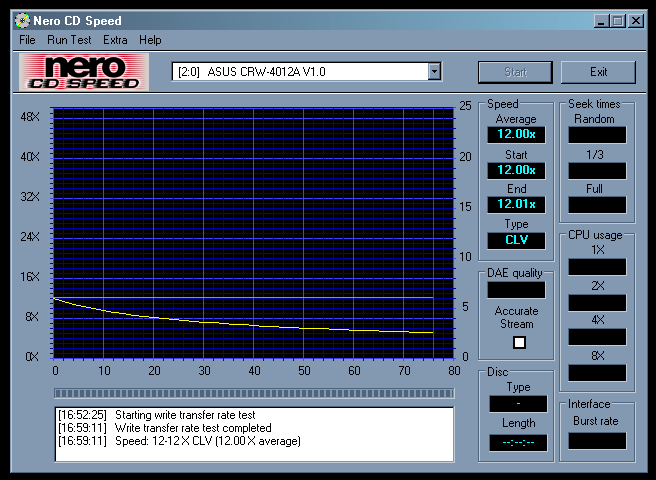The height and width of the screenshot is (480, 656).
Task: Click the 16X axis label
Action: coord(30,277)
